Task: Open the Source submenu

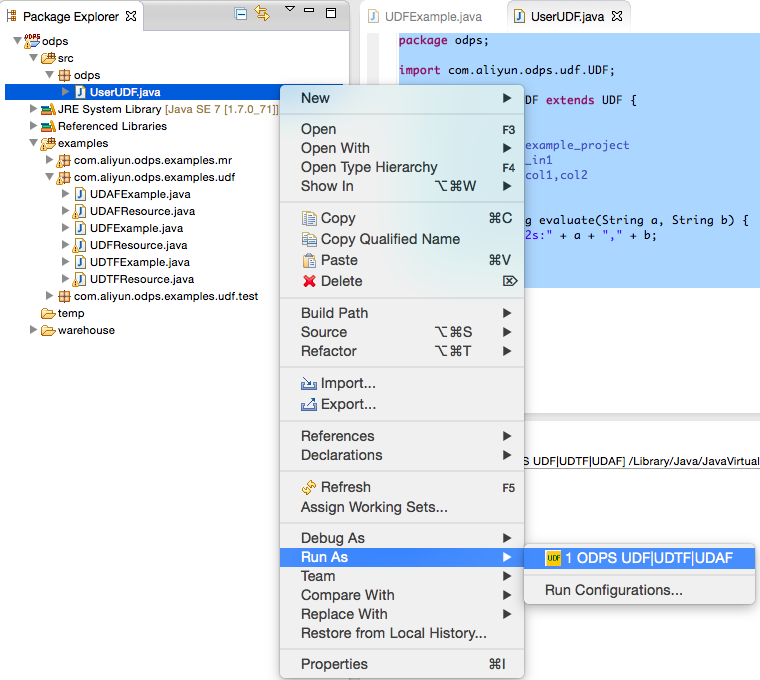Action: point(402,332)
